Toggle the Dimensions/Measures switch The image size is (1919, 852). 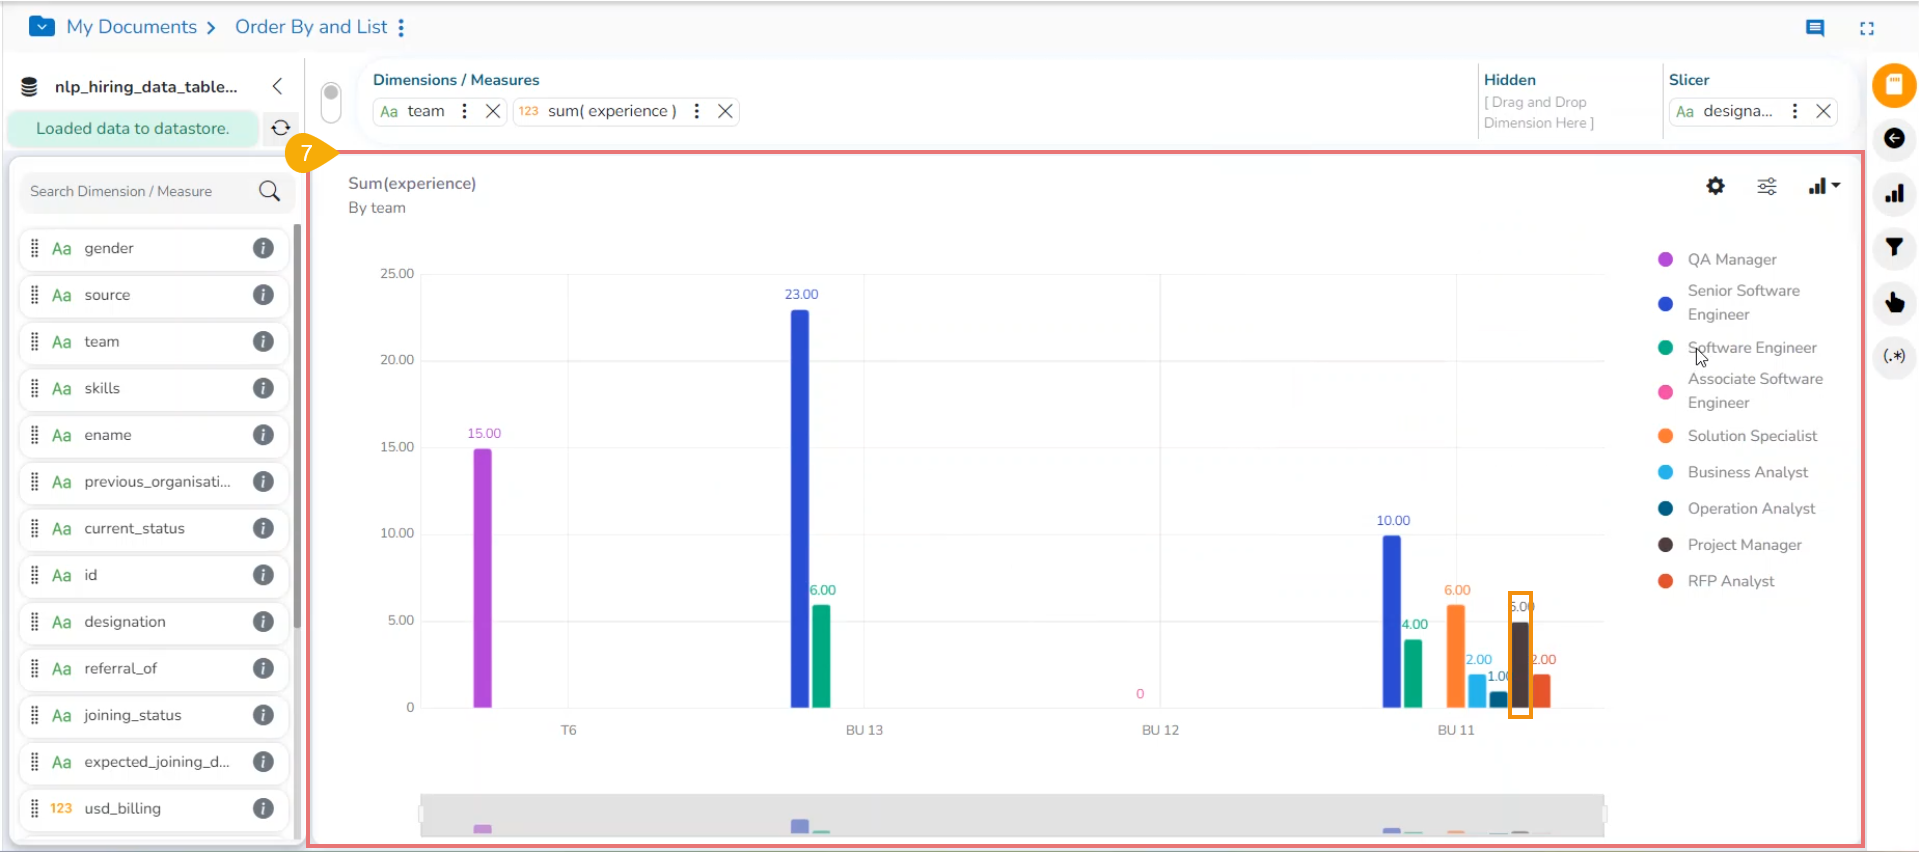click(x=331, y=102)
